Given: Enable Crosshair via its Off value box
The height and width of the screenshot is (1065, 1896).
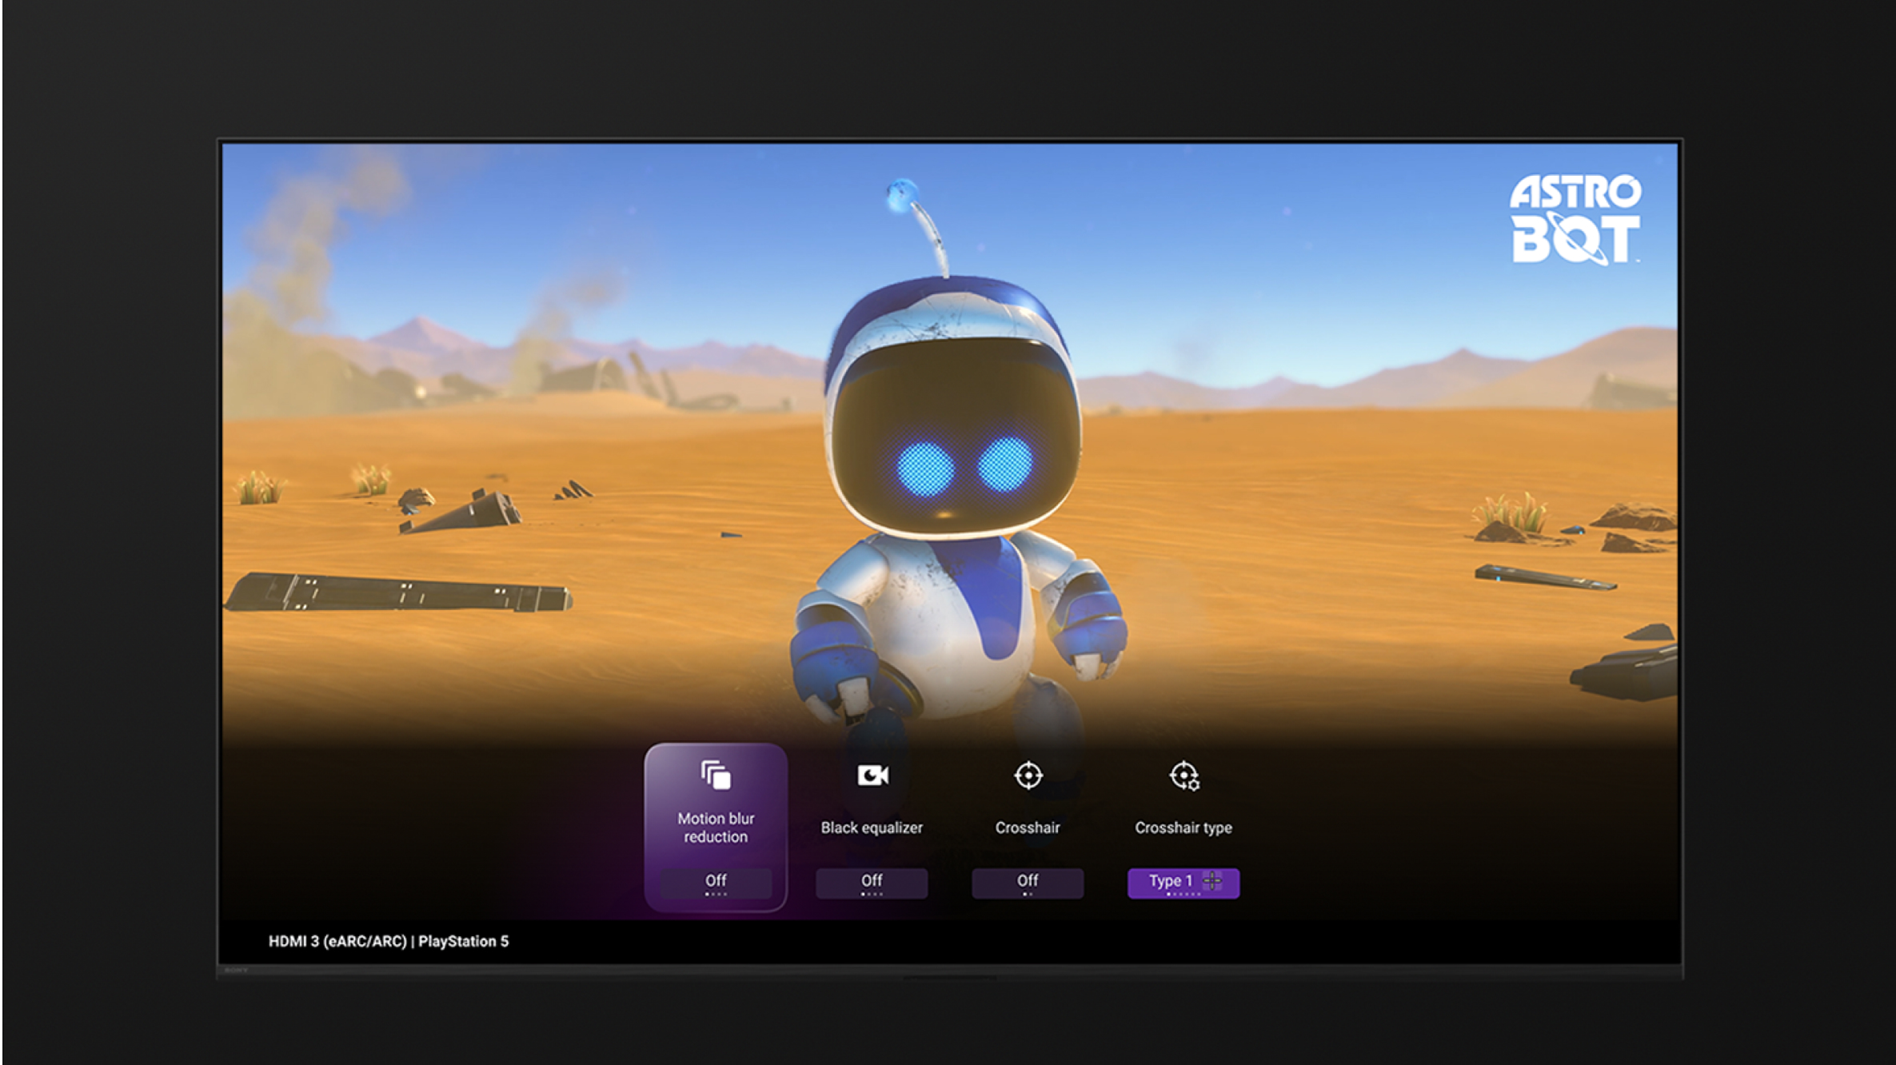Looking at the screenshot, I should pyautogui.click(x=1028, y=882).
